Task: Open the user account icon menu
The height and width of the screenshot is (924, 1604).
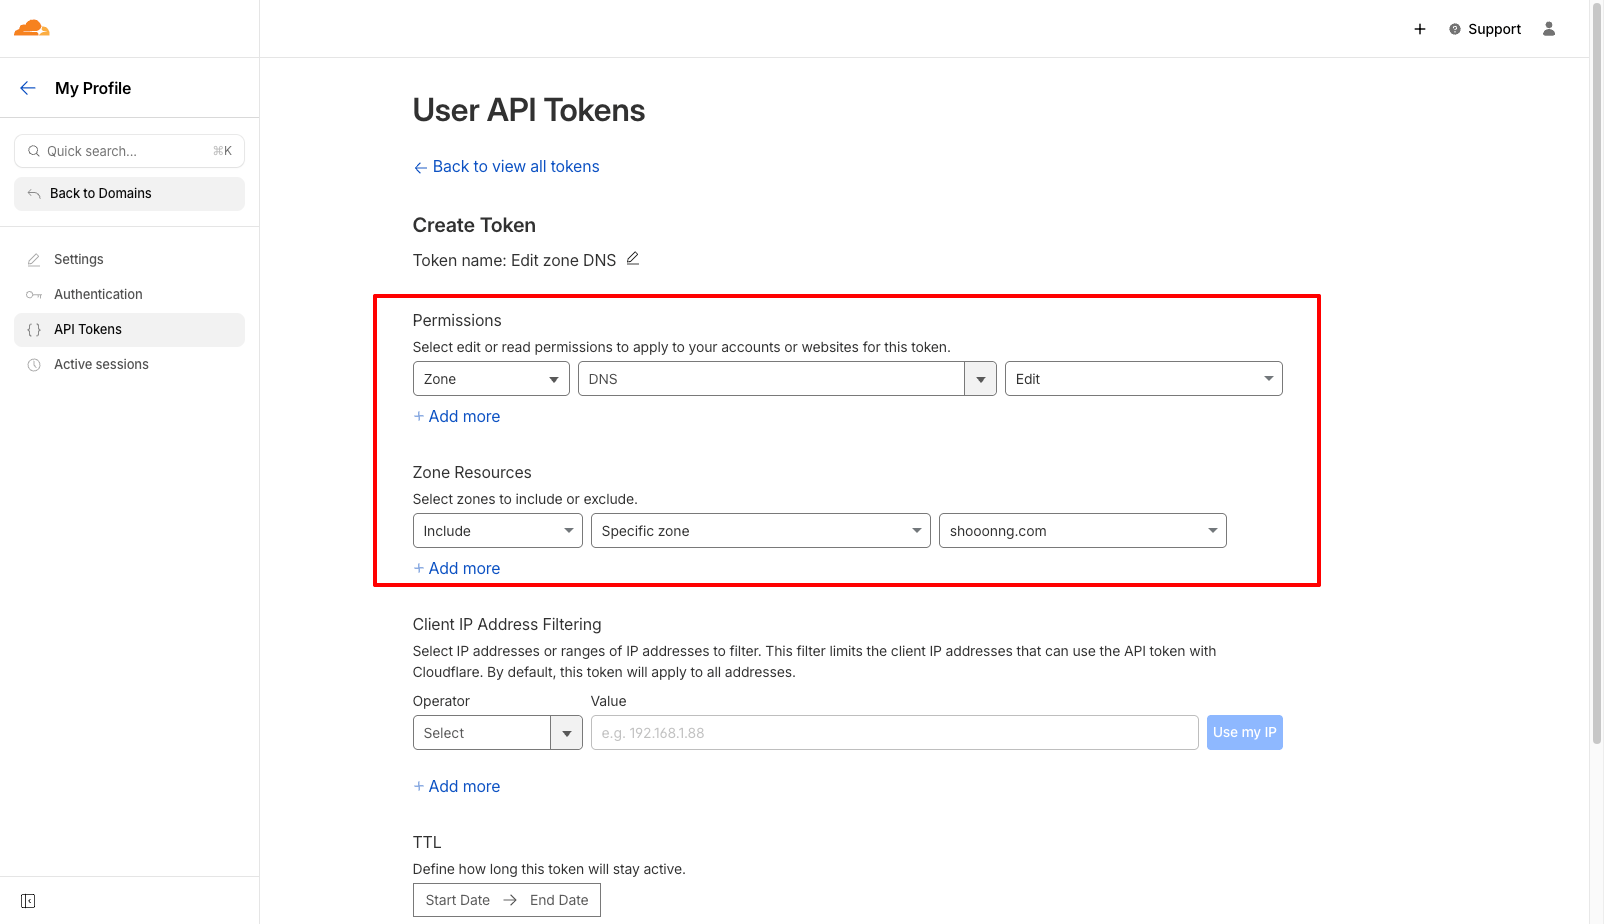Action: (x=1549, y=29)
